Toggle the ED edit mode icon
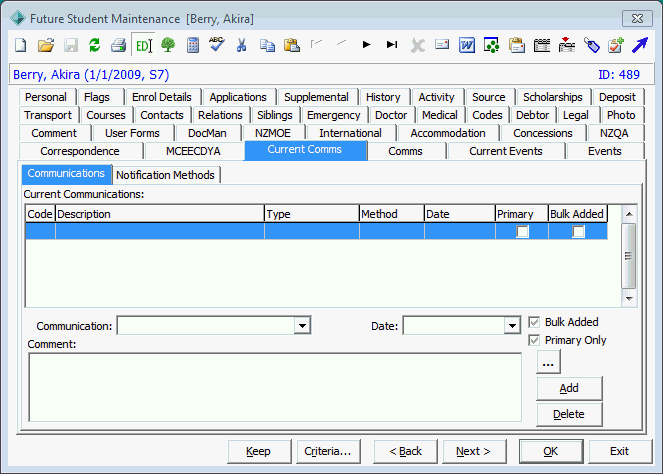663x474 pixels. (143, 45)
